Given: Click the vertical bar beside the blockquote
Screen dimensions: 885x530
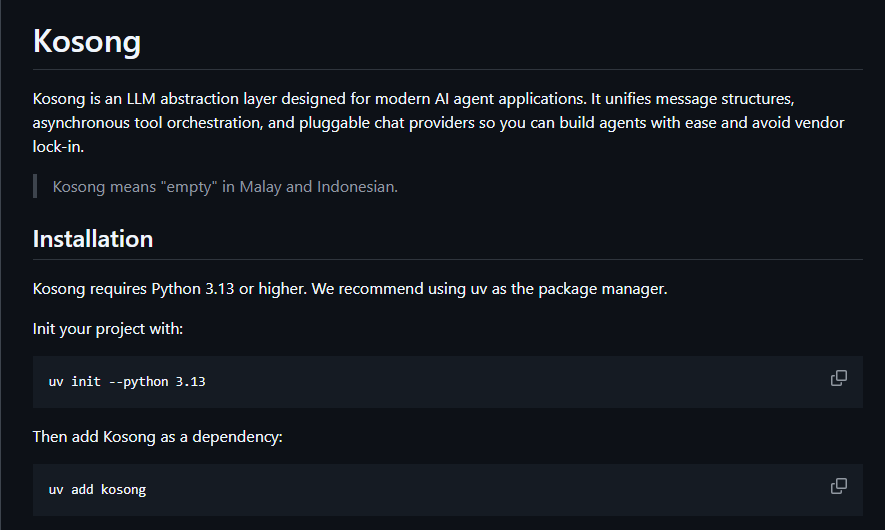Looking at the screenshot, I should (x=35, y=186).
